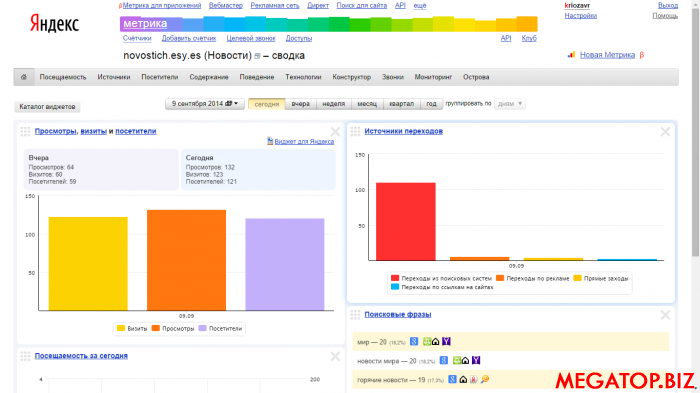Toggle Переходы по рекламе orange legend swatch

pyautogui.click(x=500, y=278)
